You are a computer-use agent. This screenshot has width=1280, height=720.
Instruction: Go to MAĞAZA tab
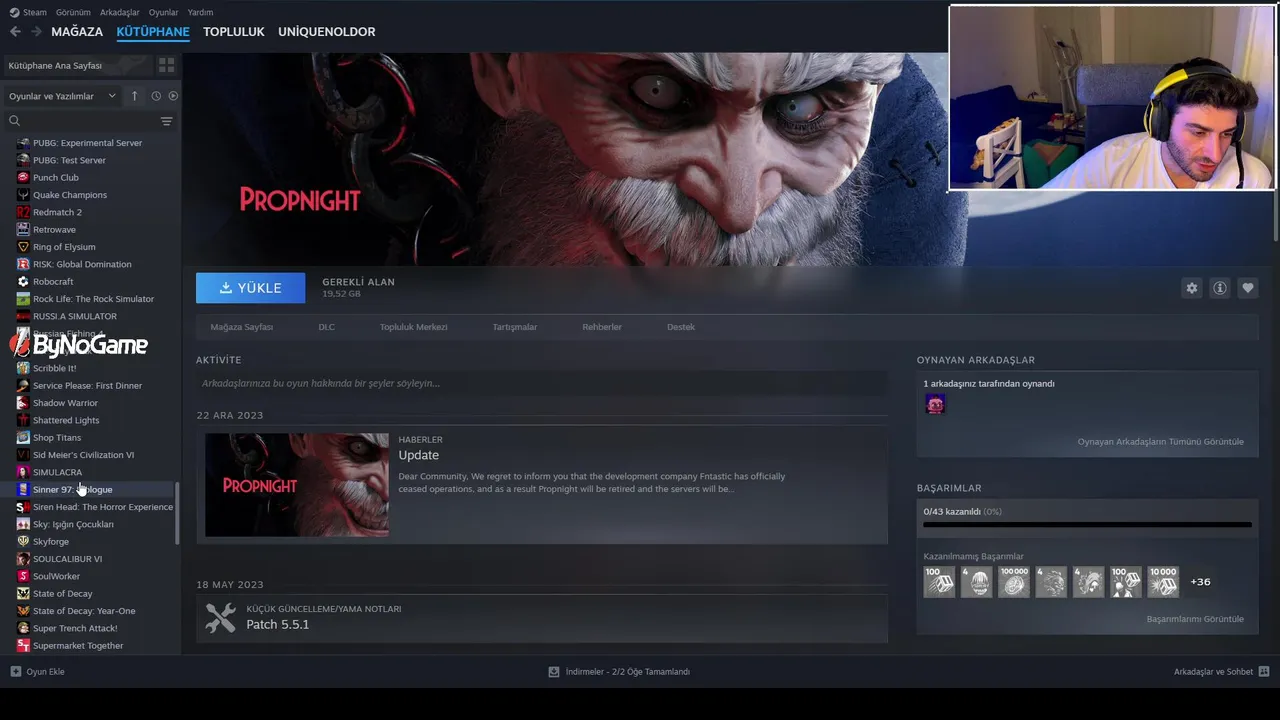[77, 32]
